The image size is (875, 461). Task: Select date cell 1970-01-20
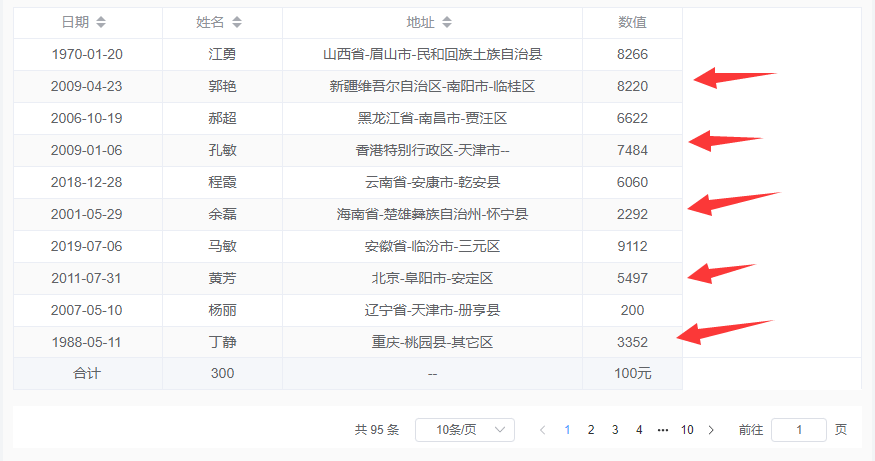coord(87,54)
